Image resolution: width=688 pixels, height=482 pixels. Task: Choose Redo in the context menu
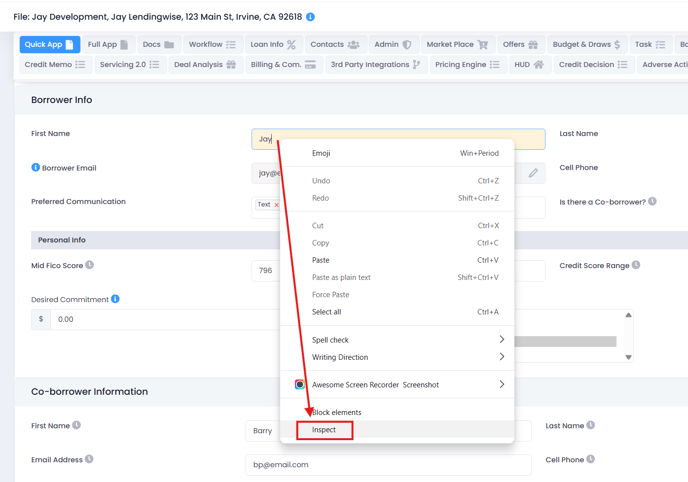pos(397,198)
